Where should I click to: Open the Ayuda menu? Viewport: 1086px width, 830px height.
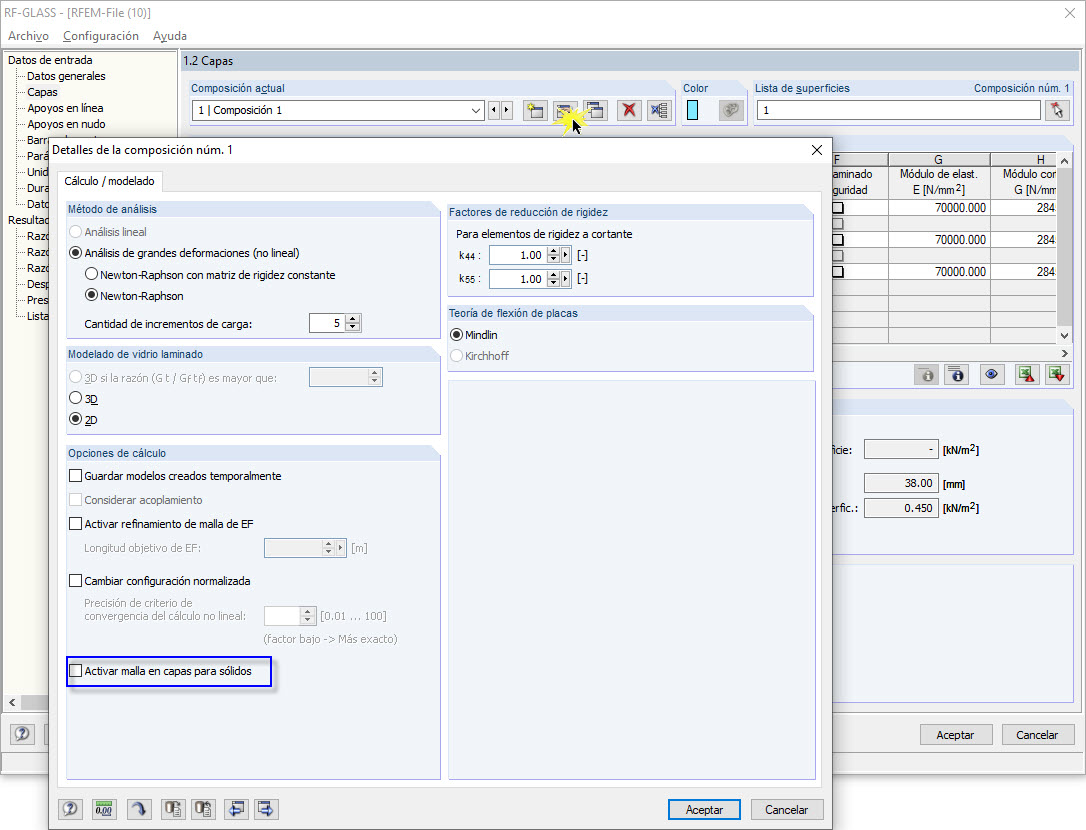point(170,35)
